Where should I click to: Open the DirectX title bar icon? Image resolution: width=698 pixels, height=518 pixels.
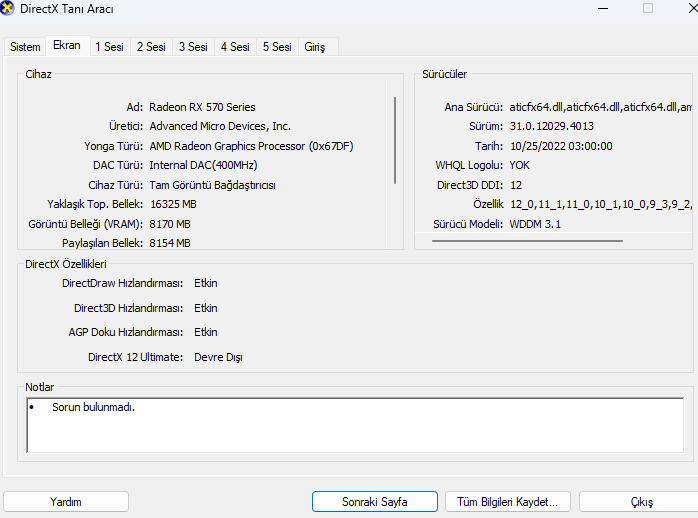tap(7, 8)
